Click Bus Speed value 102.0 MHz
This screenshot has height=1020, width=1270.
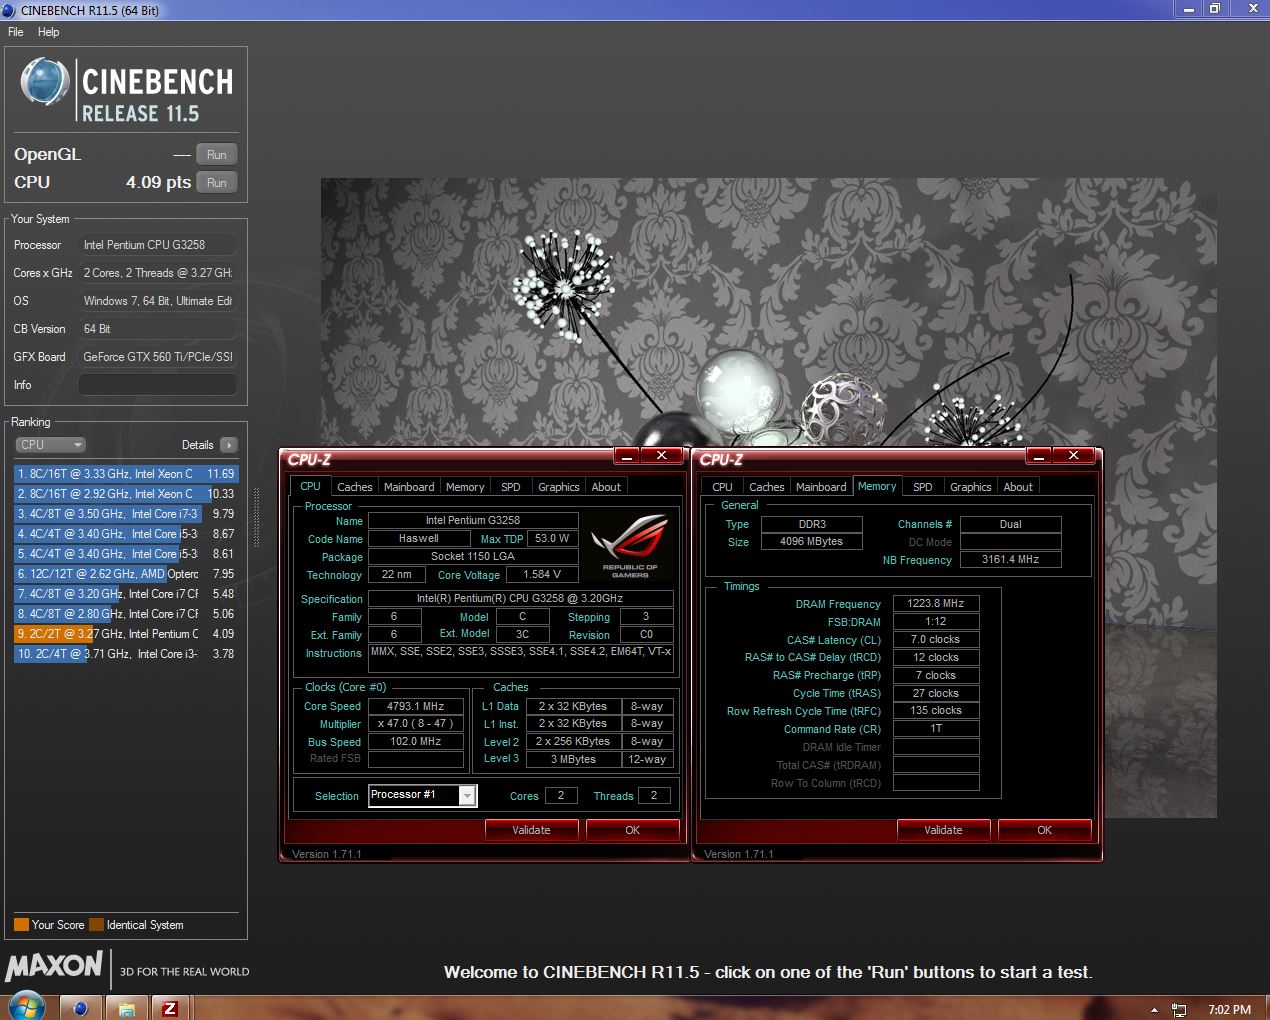point(415,742)
